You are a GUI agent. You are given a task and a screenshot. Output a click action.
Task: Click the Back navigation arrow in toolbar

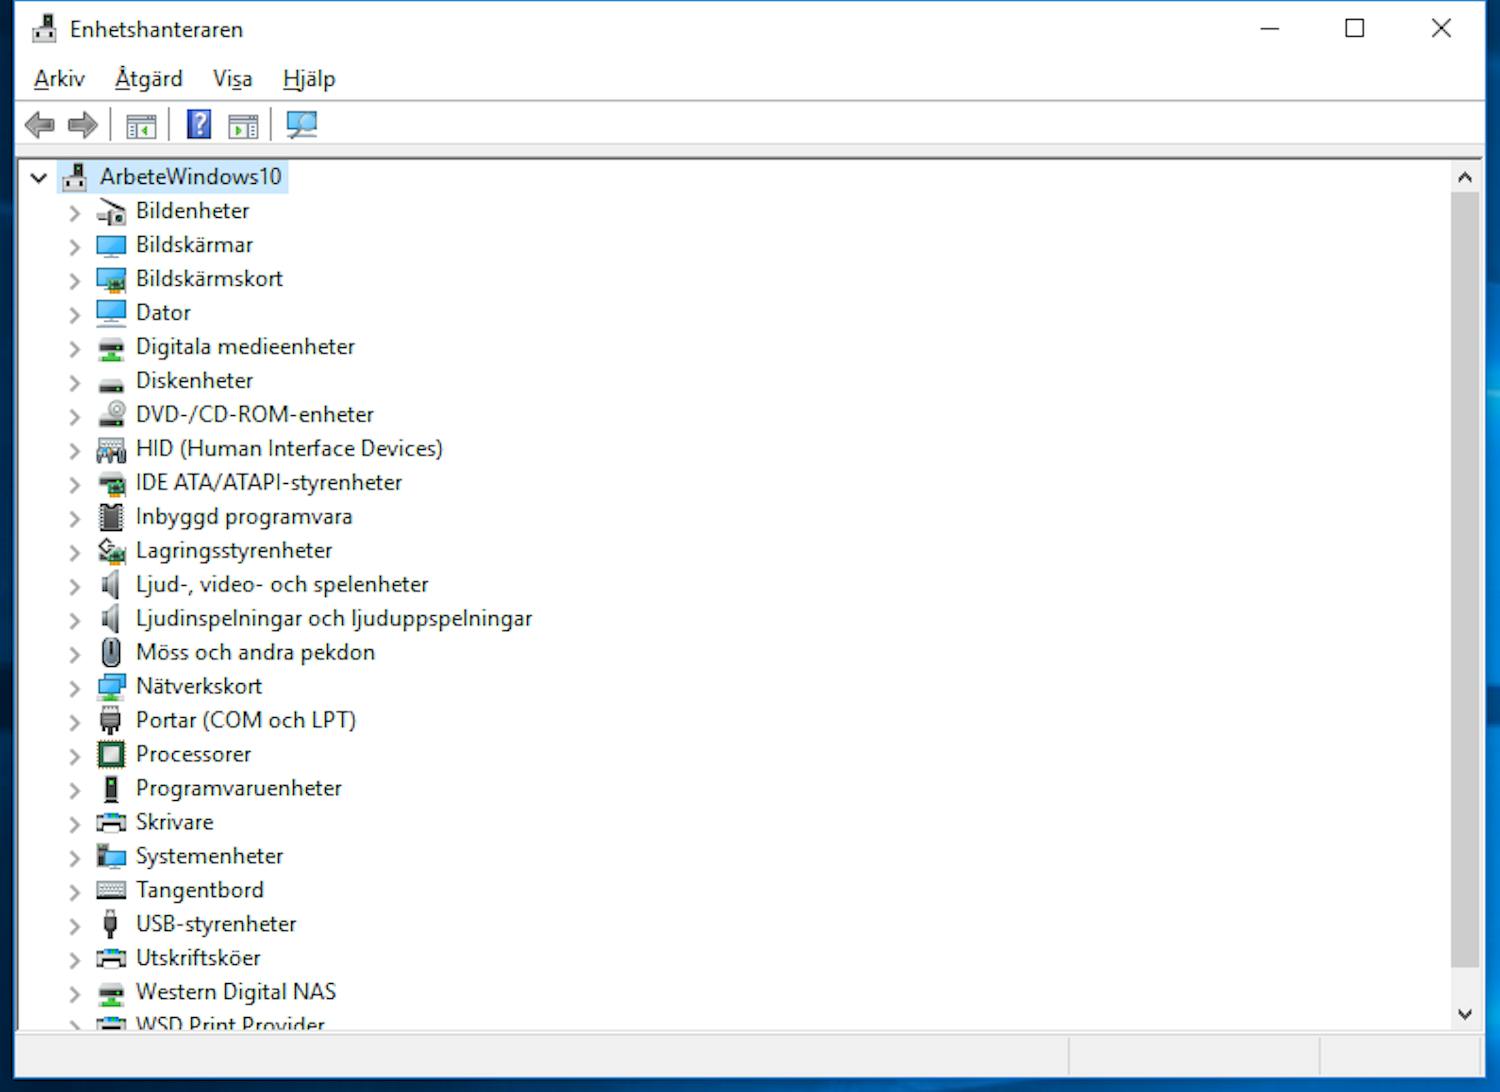point(39,124)
